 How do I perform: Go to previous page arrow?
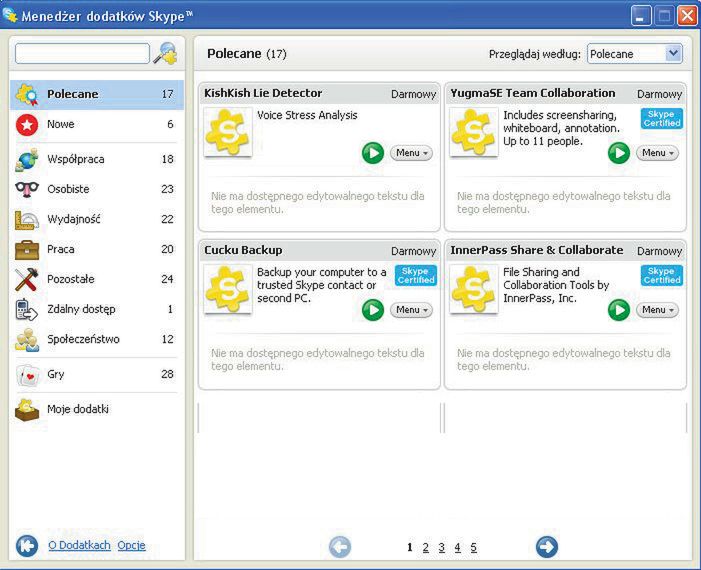[x=340, y=547]
